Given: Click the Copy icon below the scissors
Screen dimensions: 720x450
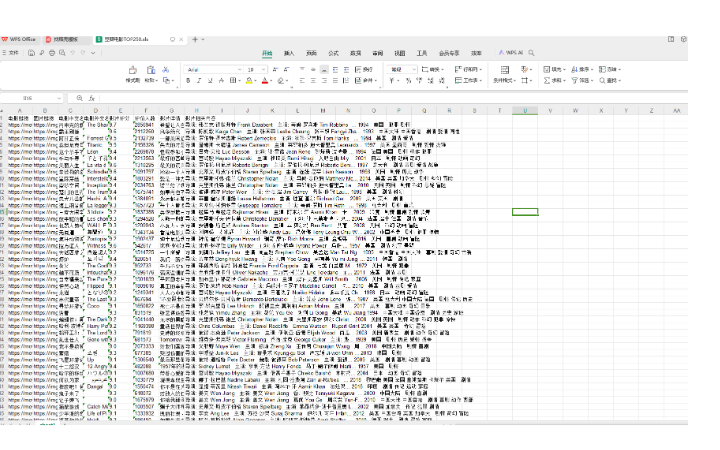Looking at the screenshot, I should (166, 80).
